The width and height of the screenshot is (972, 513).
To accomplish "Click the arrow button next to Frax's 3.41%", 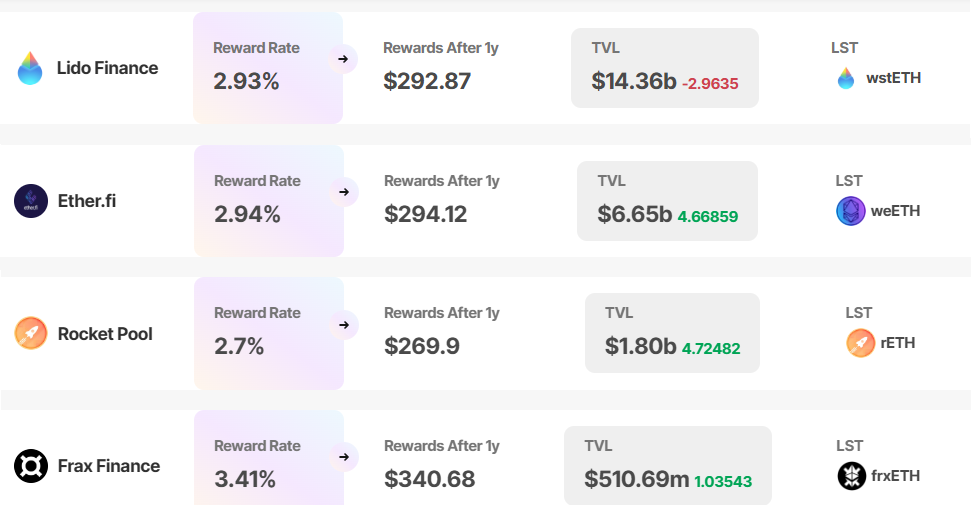I will click(344, 457).
